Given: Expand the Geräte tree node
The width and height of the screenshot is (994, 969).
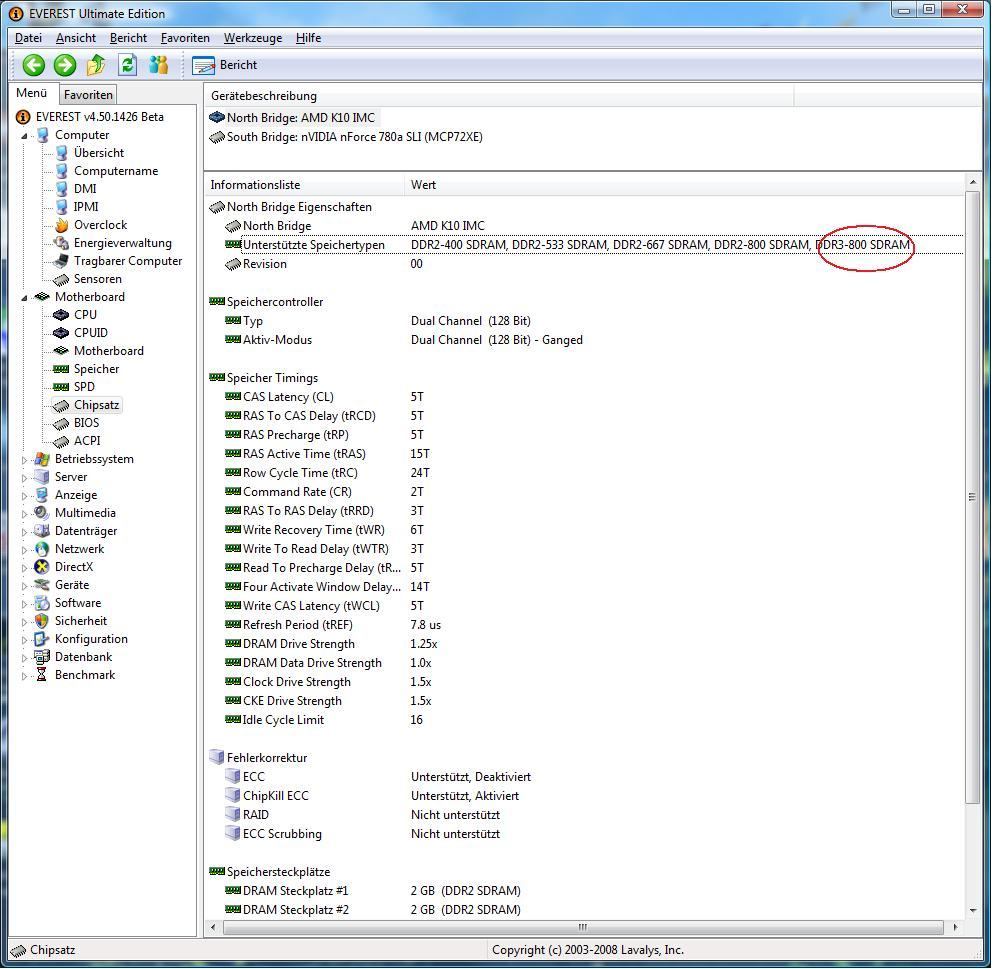Looking at the screenshot, I should tap(24, 586).
